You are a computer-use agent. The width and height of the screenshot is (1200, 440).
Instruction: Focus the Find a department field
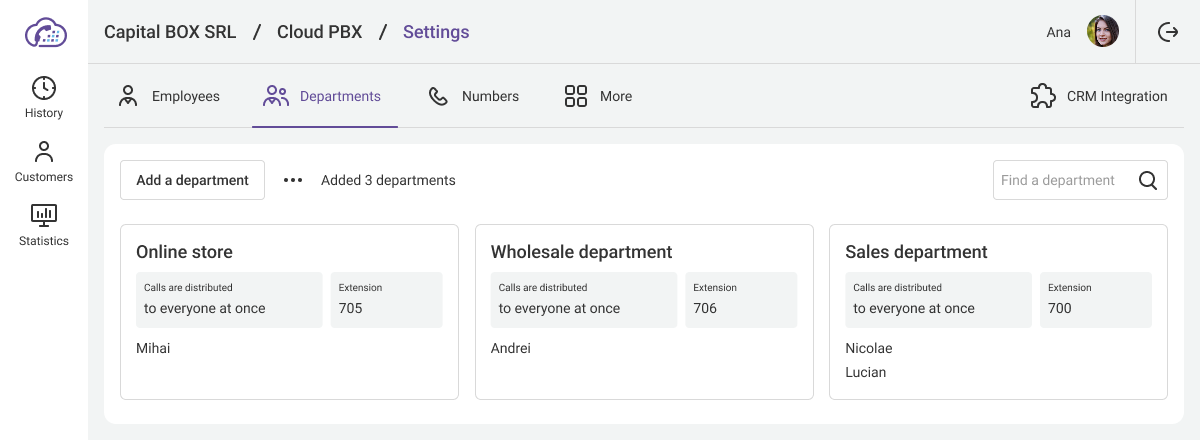coord(1060,180)
